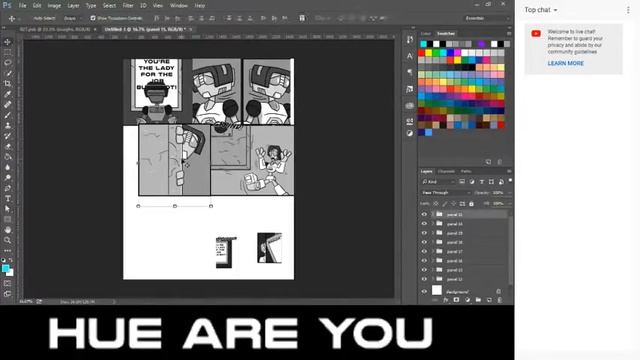The image size is (640, 360).
Task: Click the cyan foreground color swatch
Action: tap(5, 269)
